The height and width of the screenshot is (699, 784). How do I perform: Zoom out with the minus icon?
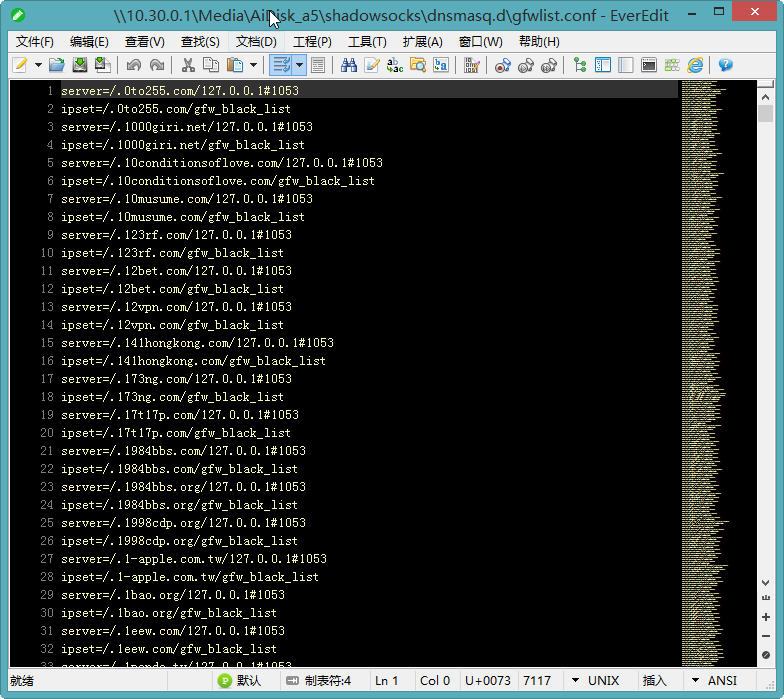(x=766, y=636)
